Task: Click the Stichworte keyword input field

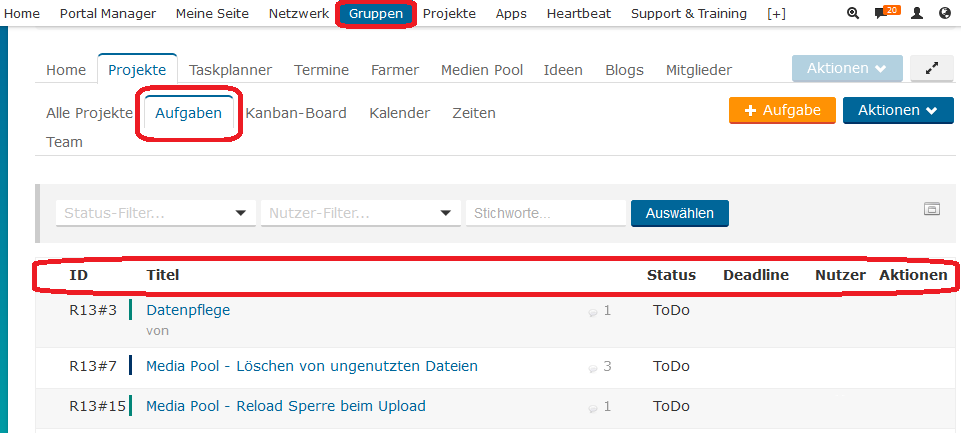Action: tap(546, 213)
